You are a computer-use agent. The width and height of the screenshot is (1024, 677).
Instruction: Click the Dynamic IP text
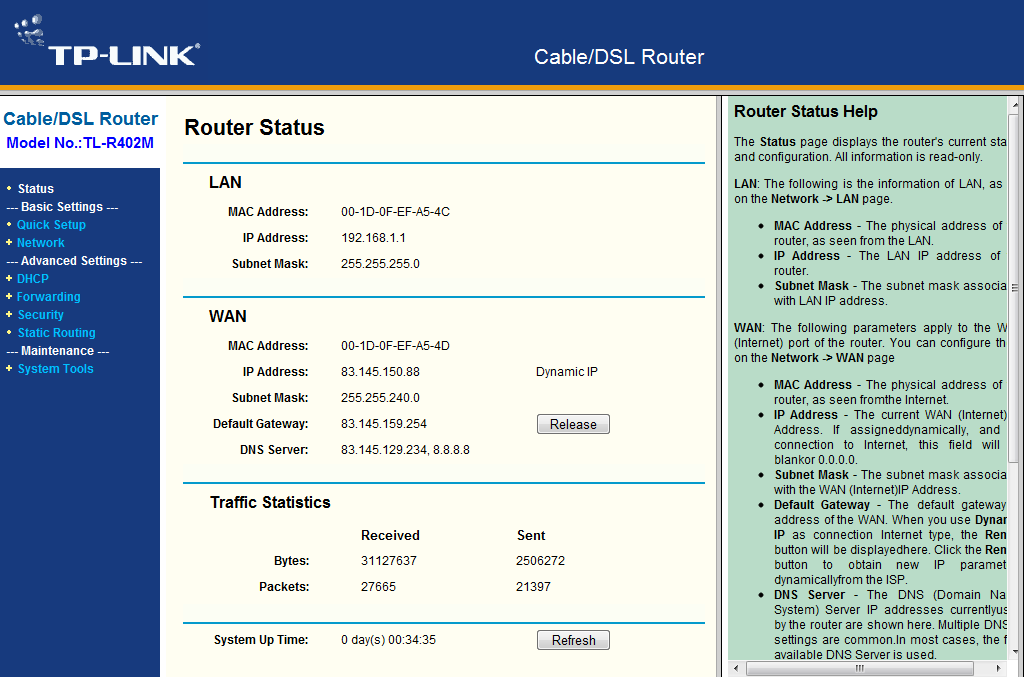coord(566,372)
